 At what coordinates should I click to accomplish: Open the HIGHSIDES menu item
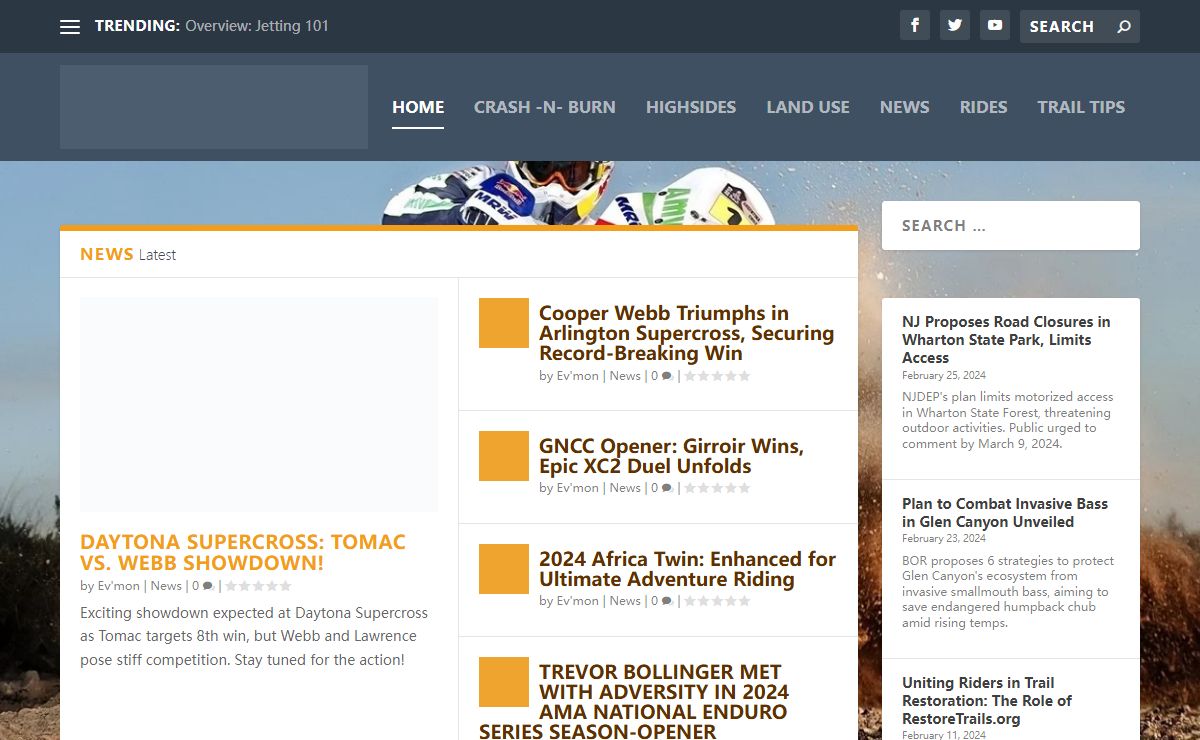point(691,107)
